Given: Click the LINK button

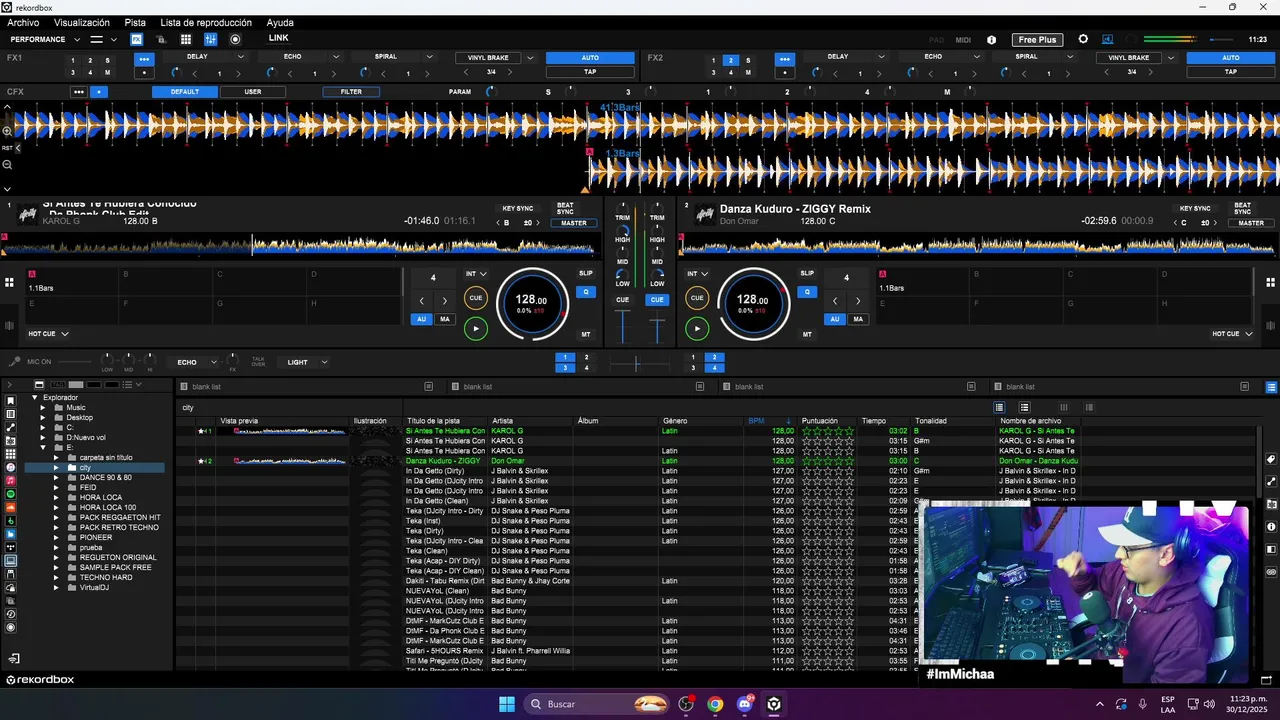Looking at the screenshot, I should point(279,38).
